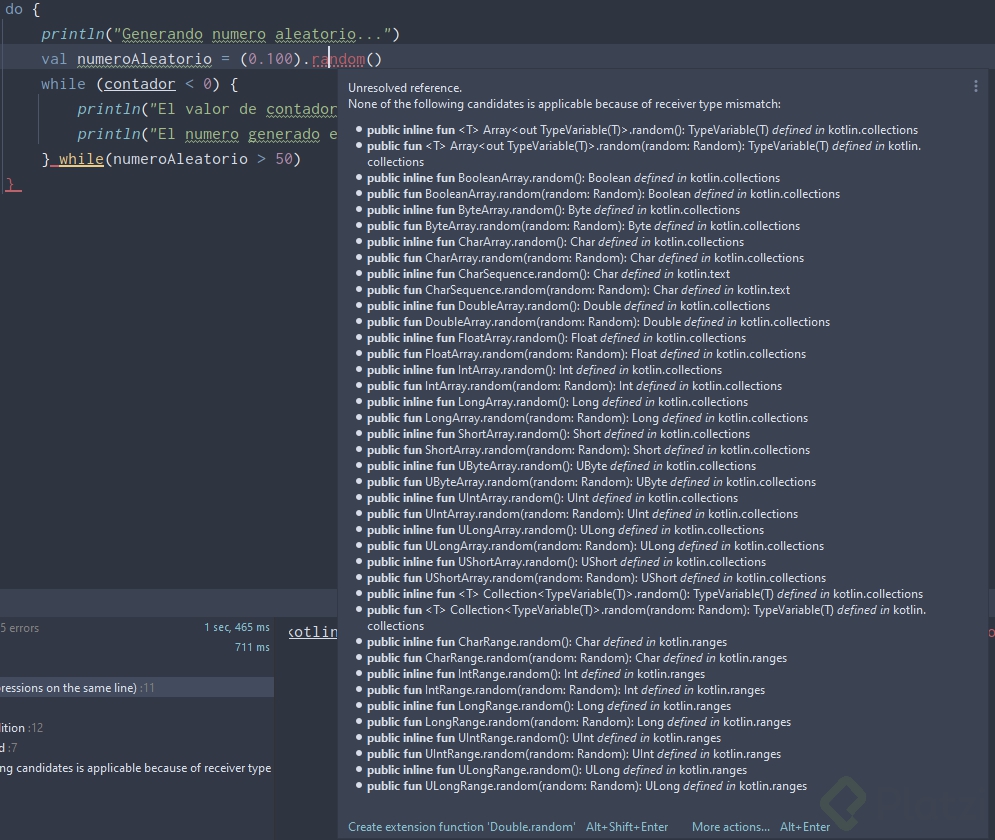
Task: Click the '5 errors' summary label
Action: 22,627
